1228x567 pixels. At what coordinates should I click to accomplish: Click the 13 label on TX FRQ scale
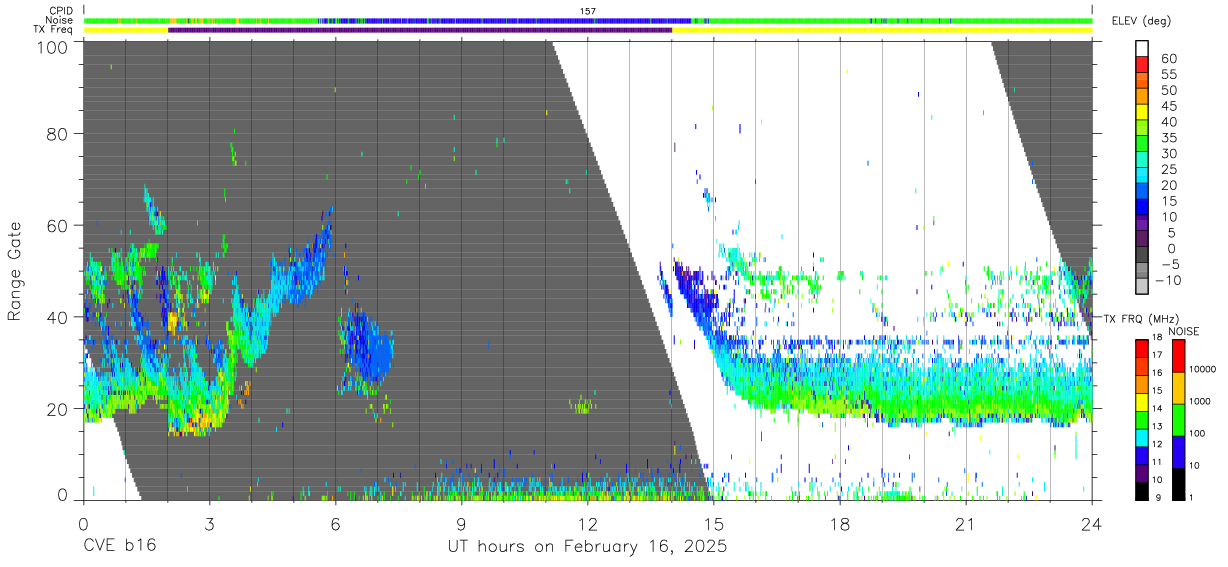(x=1158, y=427)
